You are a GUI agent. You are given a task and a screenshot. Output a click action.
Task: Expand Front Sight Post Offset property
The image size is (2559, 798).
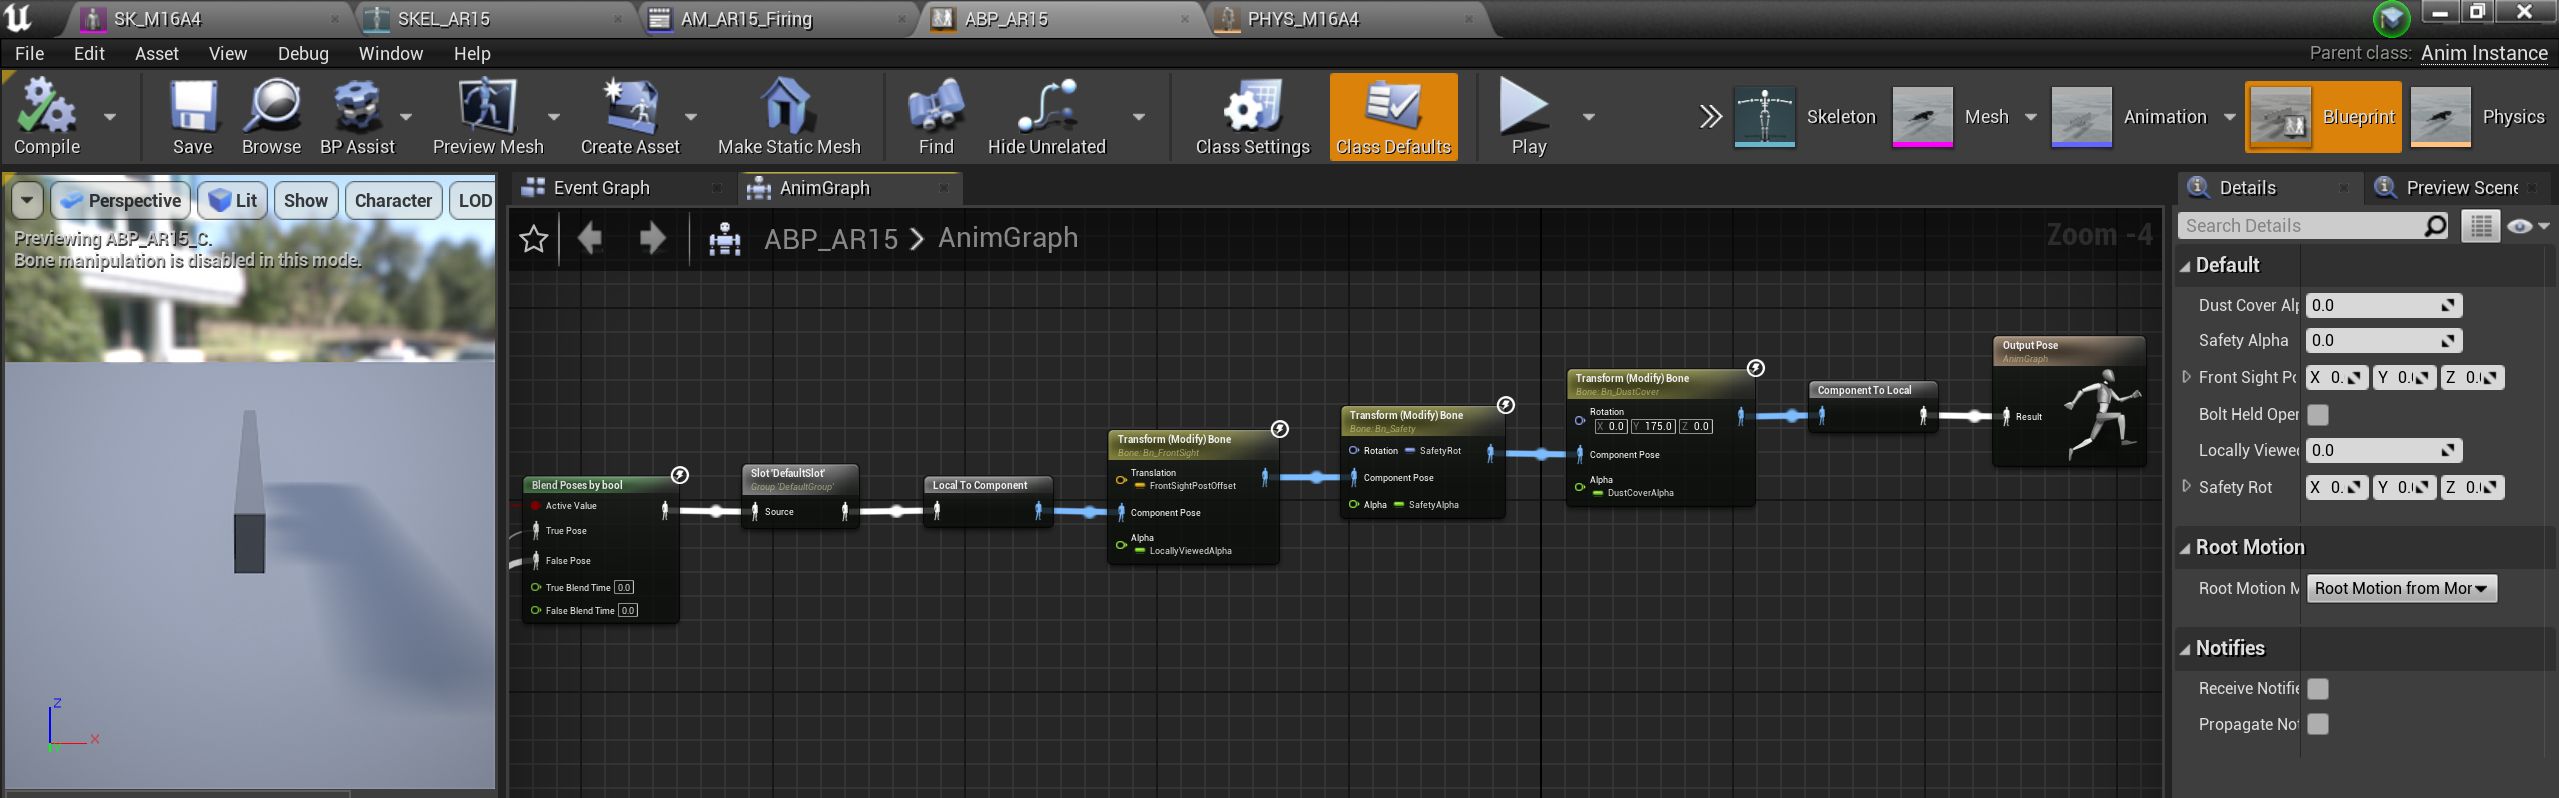[2186, 377]
